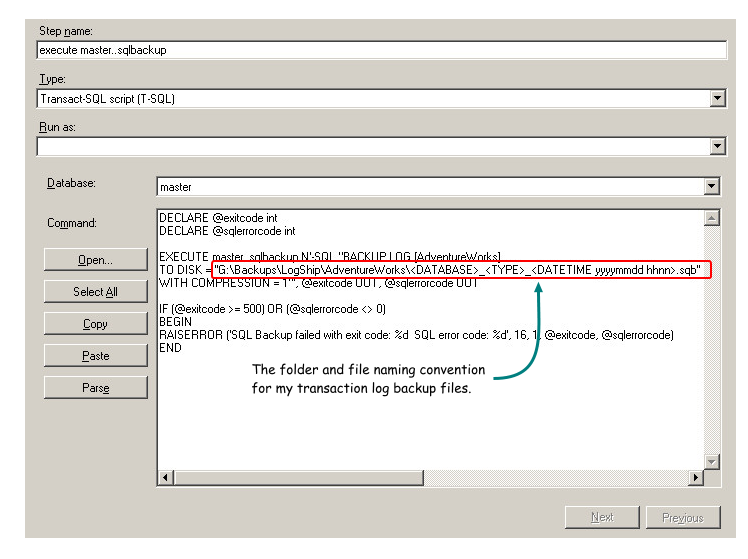The image size is (748, 559).
Task: Expand the Type dropdown arrow
Action: [717, 98]
